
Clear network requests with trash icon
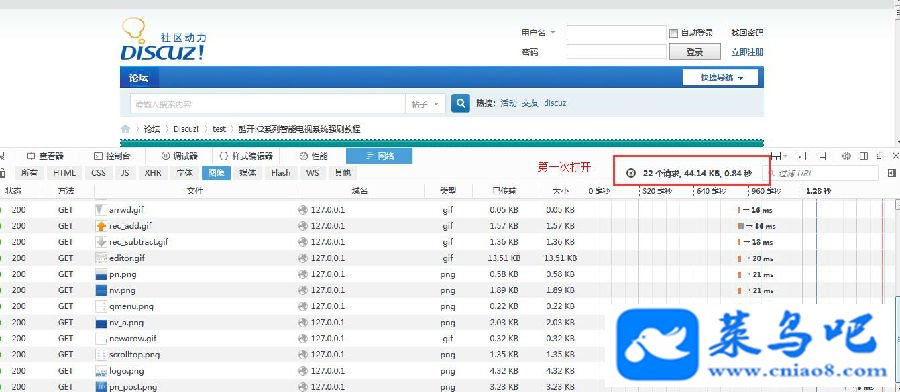click(2, 172)
